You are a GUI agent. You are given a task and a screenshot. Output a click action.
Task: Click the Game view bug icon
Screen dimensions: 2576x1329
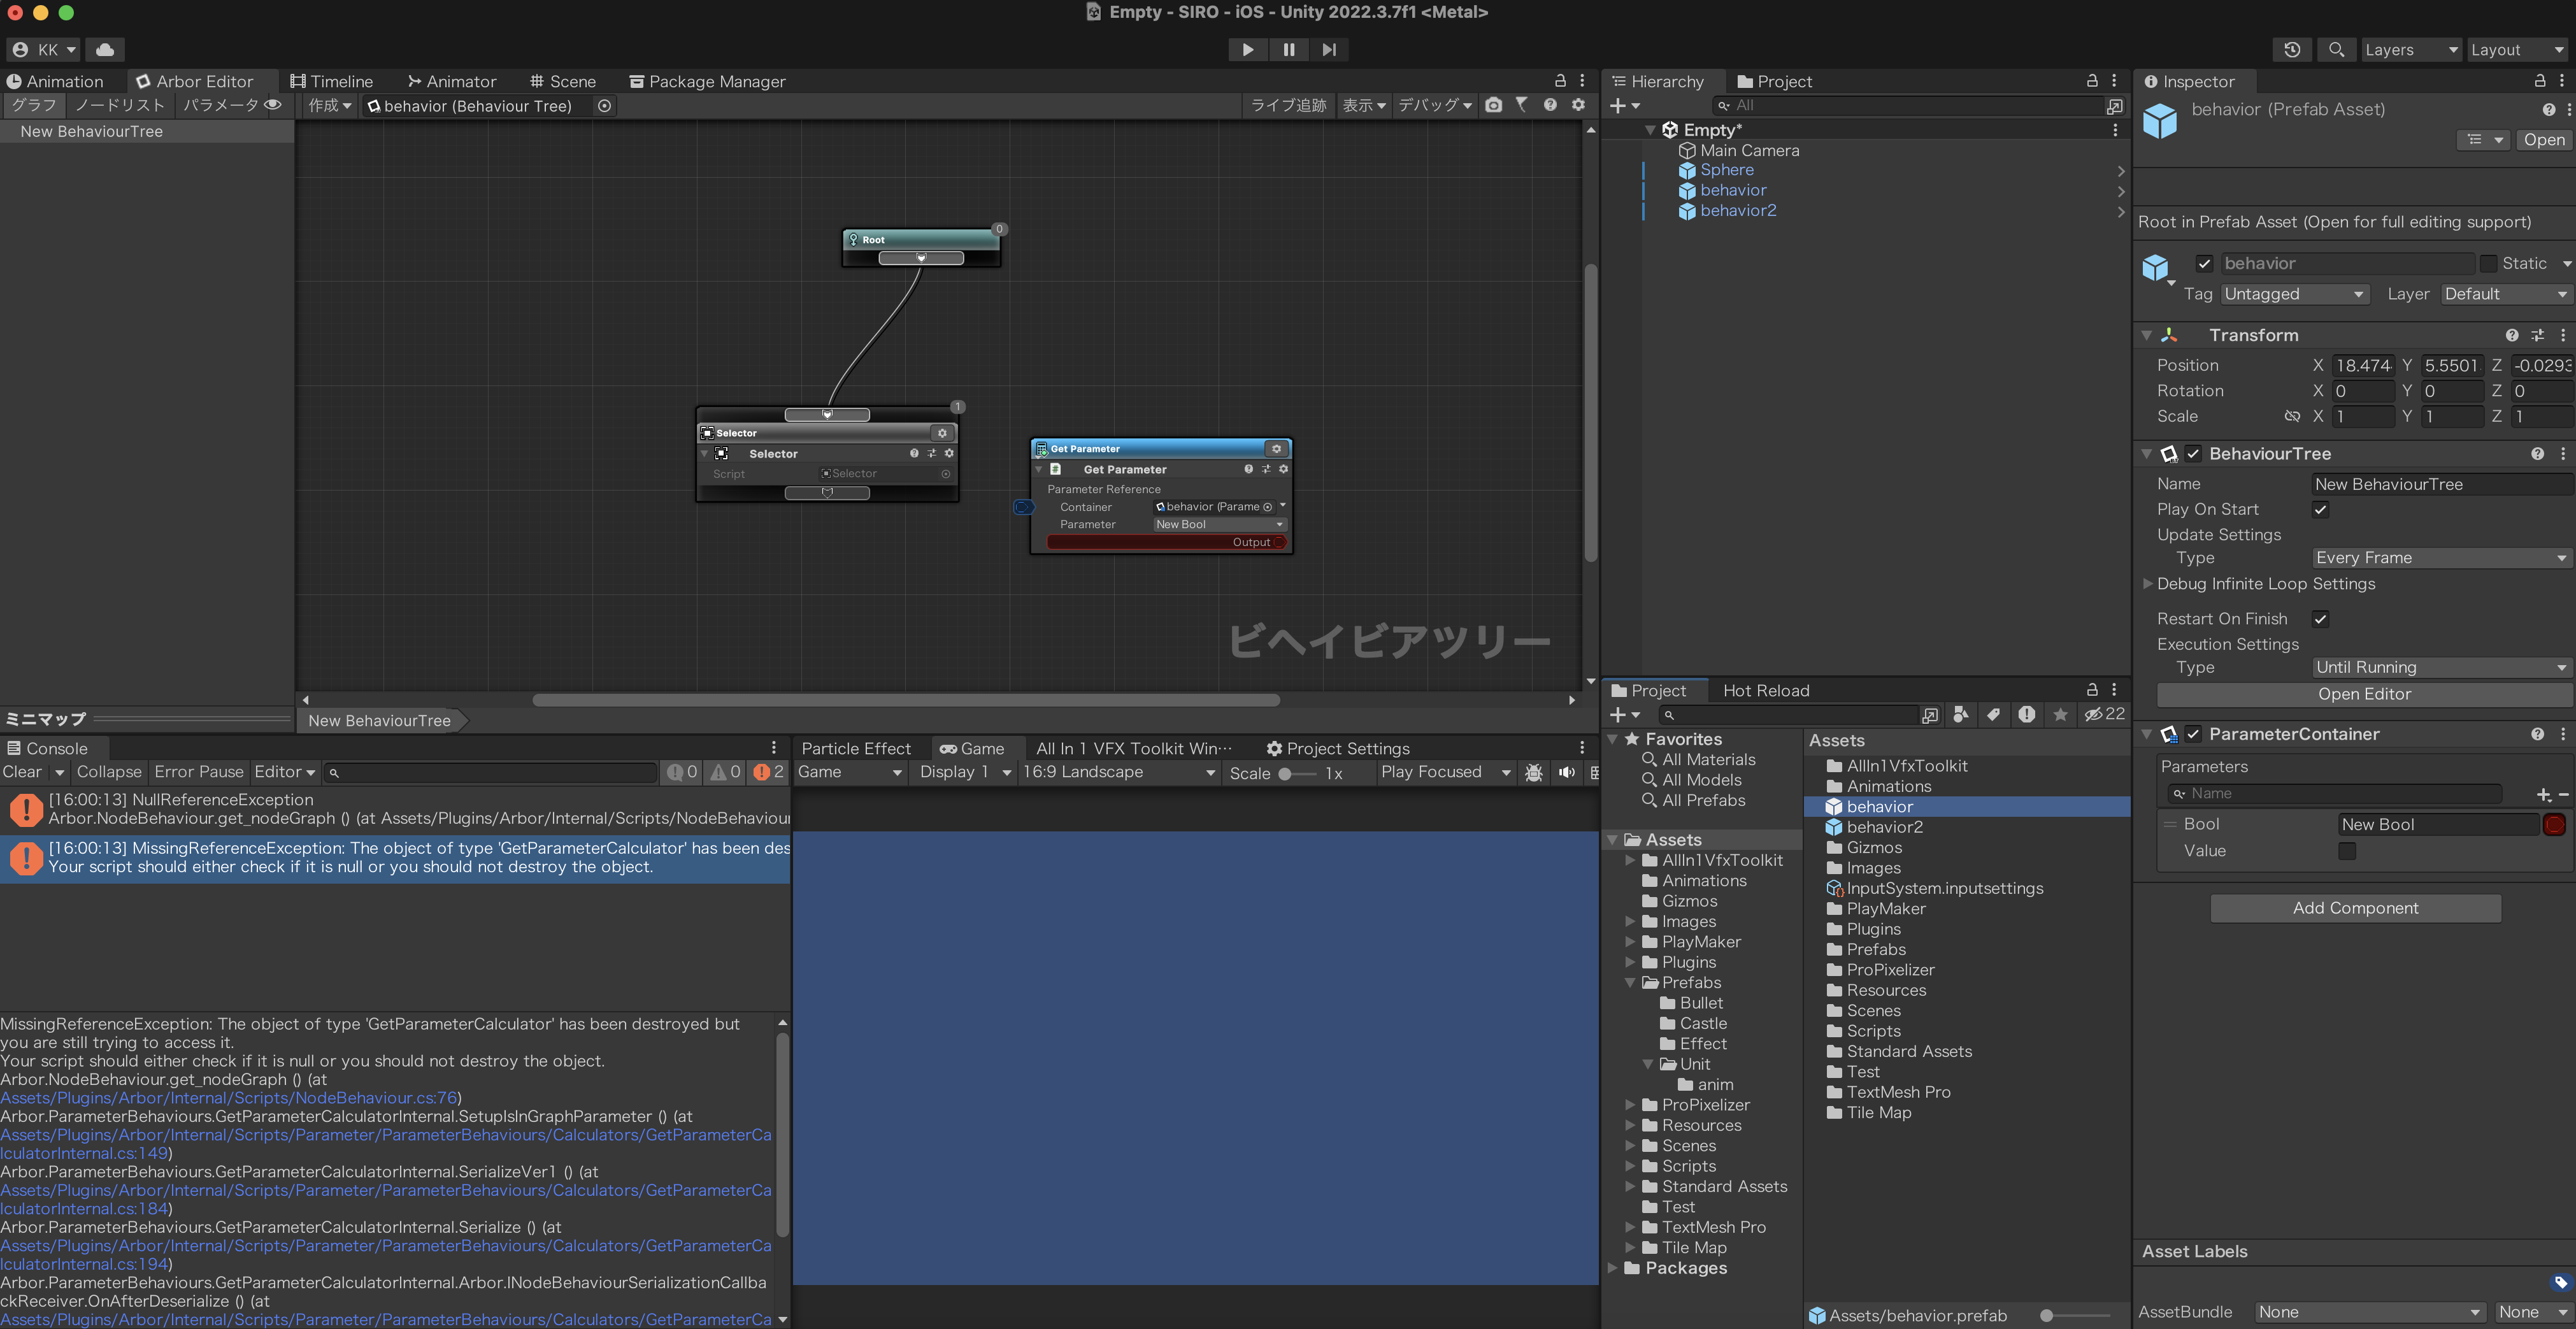tap(1533, 772)
